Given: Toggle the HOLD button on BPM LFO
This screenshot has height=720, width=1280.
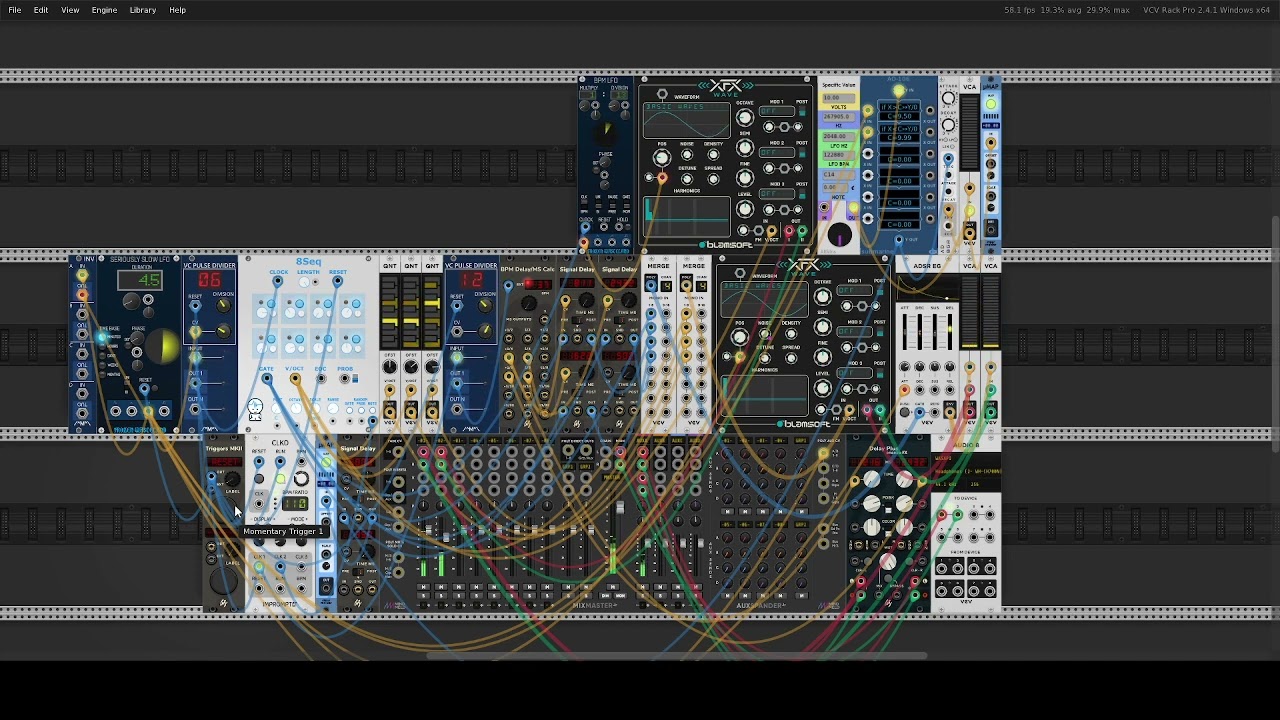Looking at the screenshot, I should [627, 227].
